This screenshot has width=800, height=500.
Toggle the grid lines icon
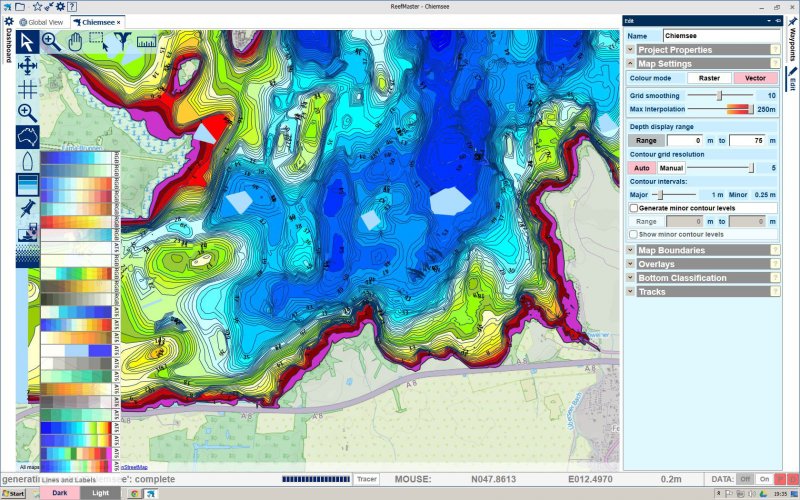pos(27,89)
